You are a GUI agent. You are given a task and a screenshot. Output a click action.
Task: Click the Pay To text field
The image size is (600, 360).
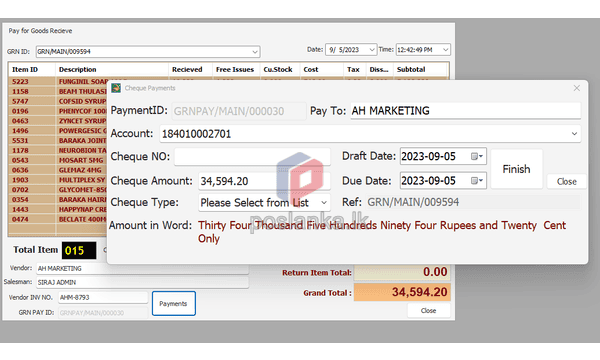click(465, 111)
